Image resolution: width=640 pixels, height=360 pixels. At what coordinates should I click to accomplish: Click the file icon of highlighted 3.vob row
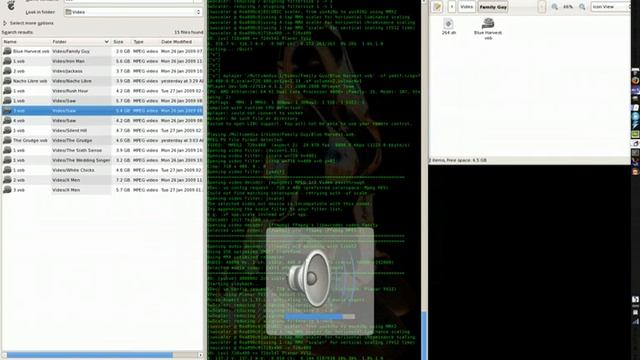7,111
